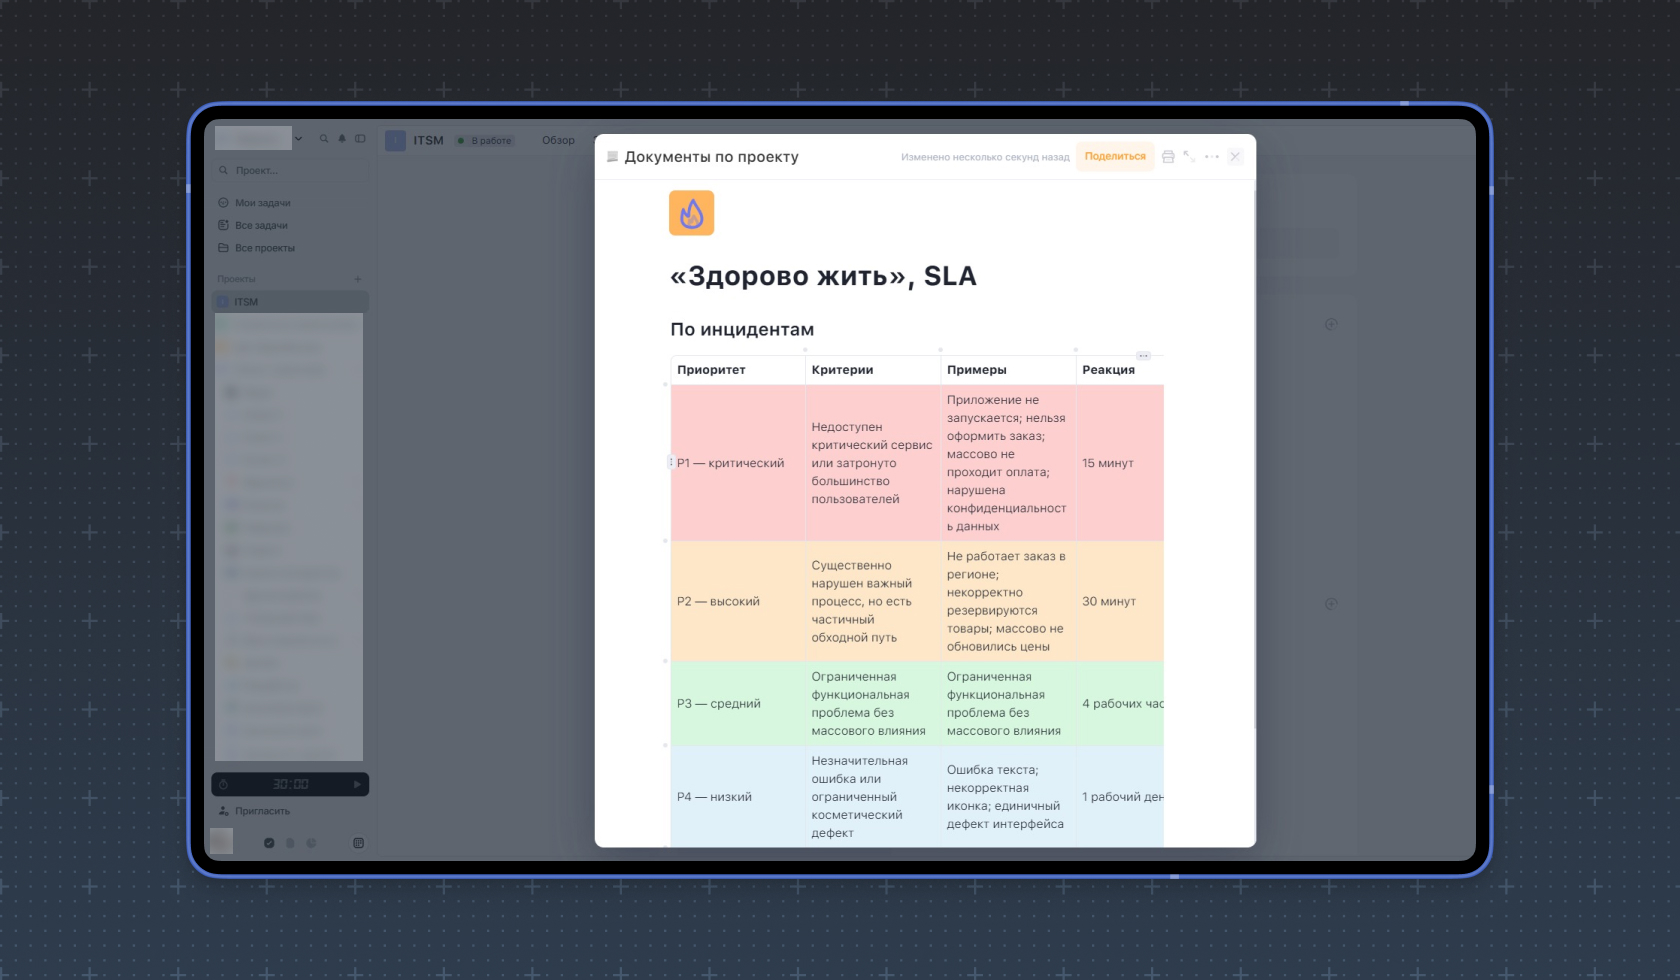Viewport: 1680px width, 980px height.
Task: Expand the document to full screen
Action: click(x=1189, y=157)
